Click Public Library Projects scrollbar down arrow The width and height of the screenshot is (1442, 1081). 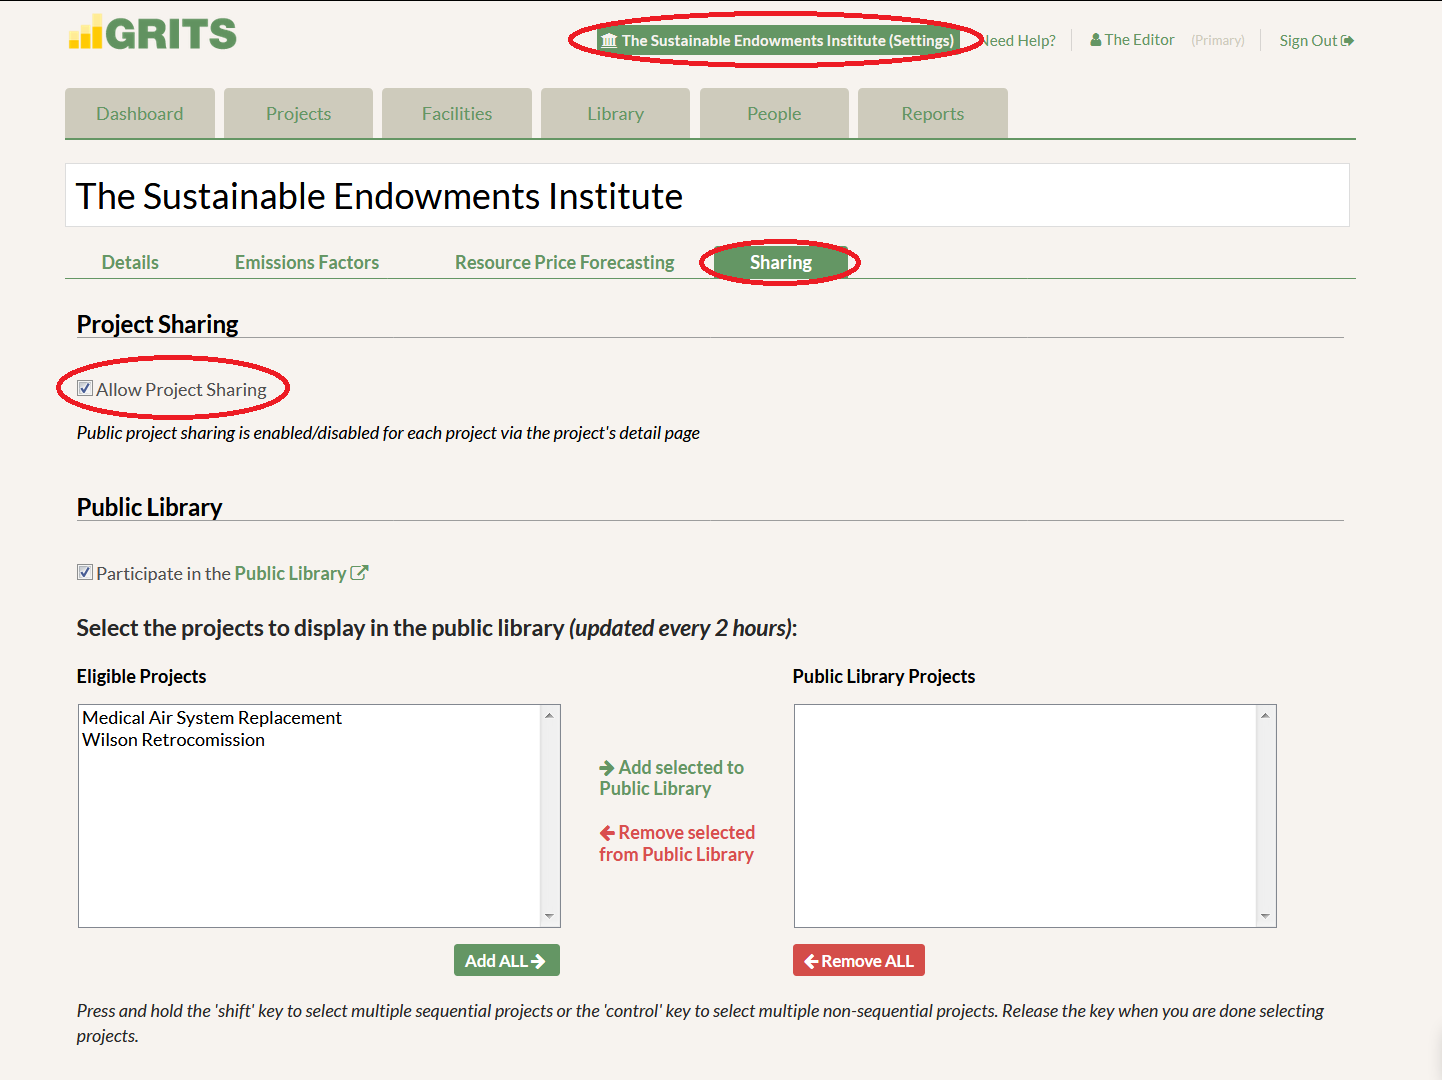coord(1265,917)
